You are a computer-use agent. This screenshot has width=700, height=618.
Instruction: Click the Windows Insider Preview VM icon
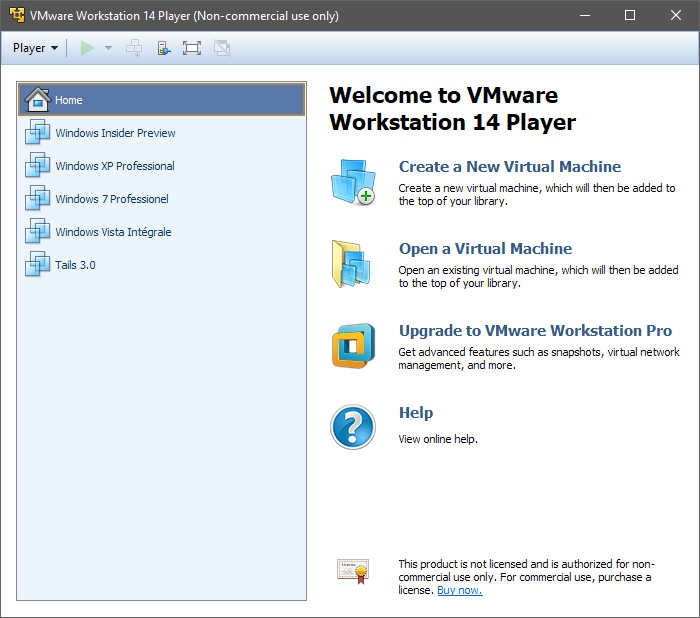click(38, 132)
